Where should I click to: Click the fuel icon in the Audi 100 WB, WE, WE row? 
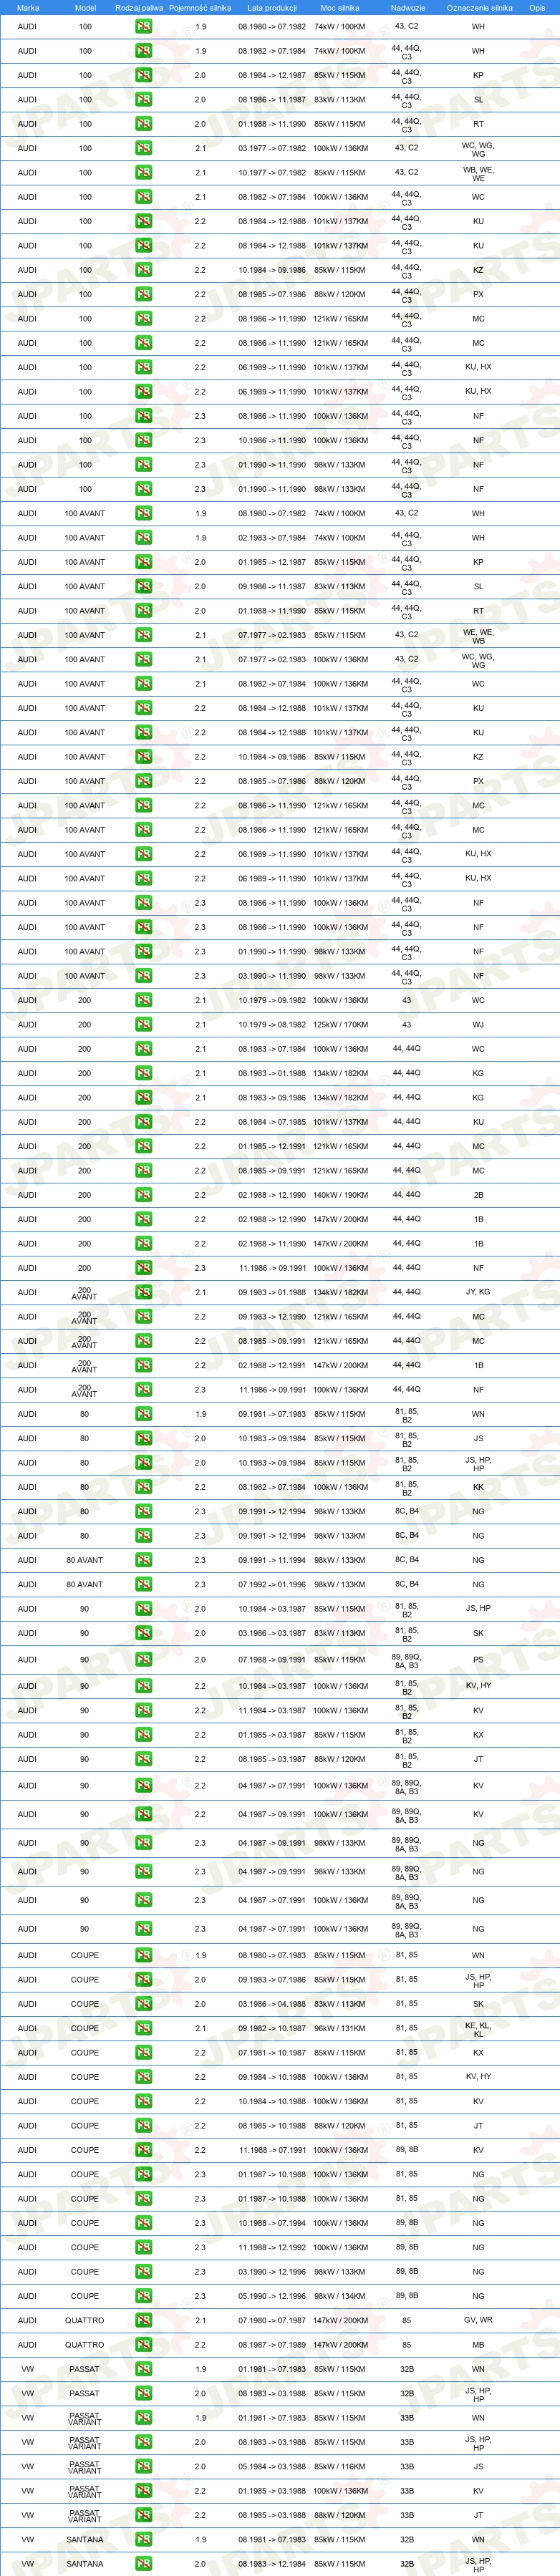click(x=144, y=172)
